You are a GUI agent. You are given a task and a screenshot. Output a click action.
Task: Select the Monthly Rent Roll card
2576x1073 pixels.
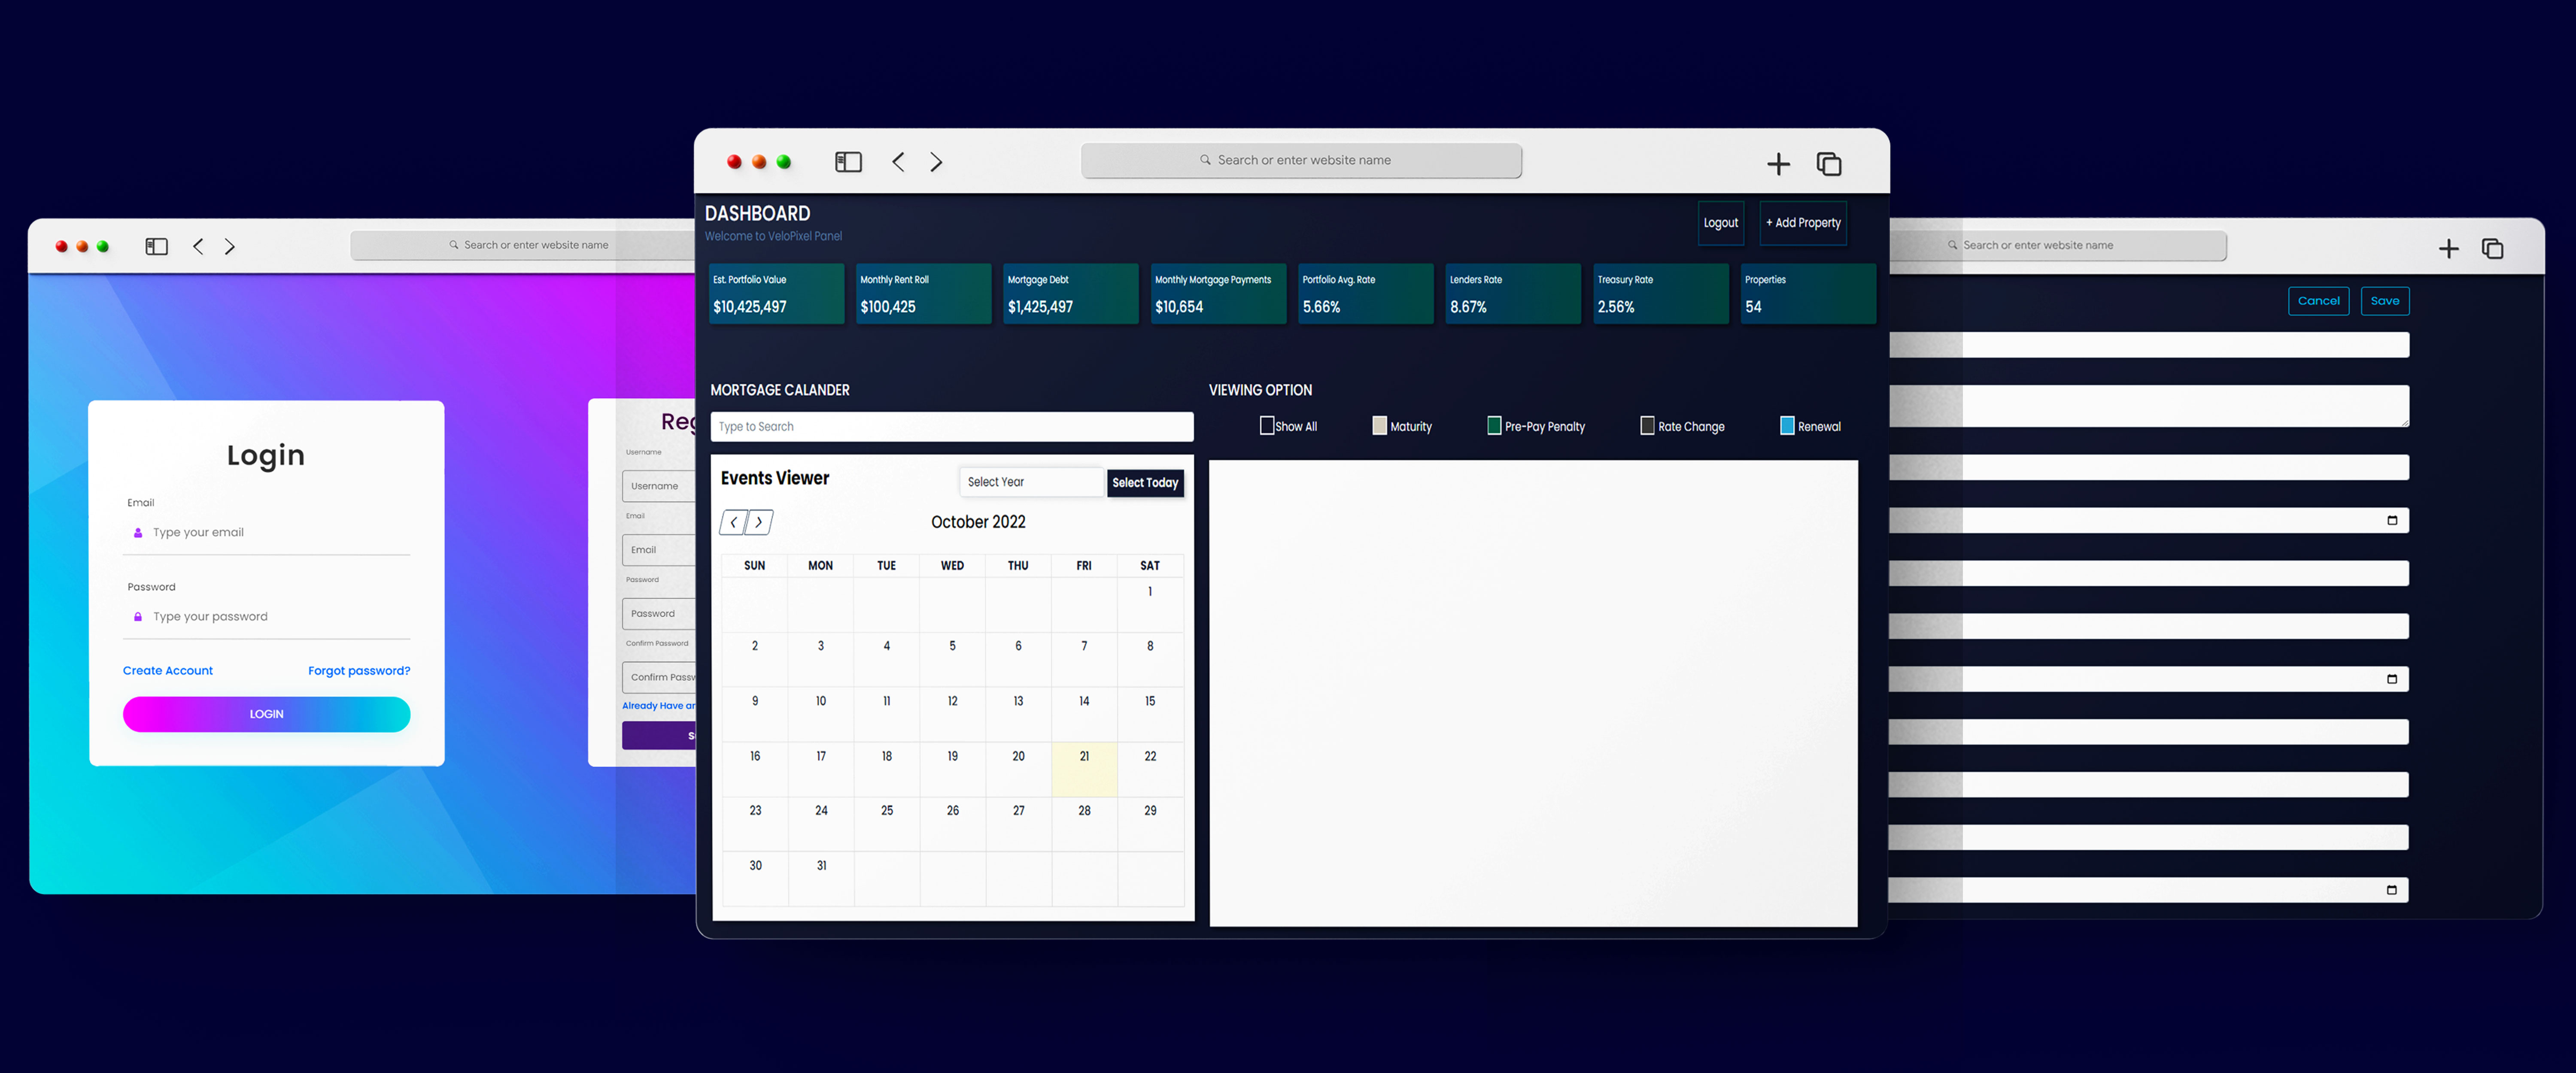point(923,293)
